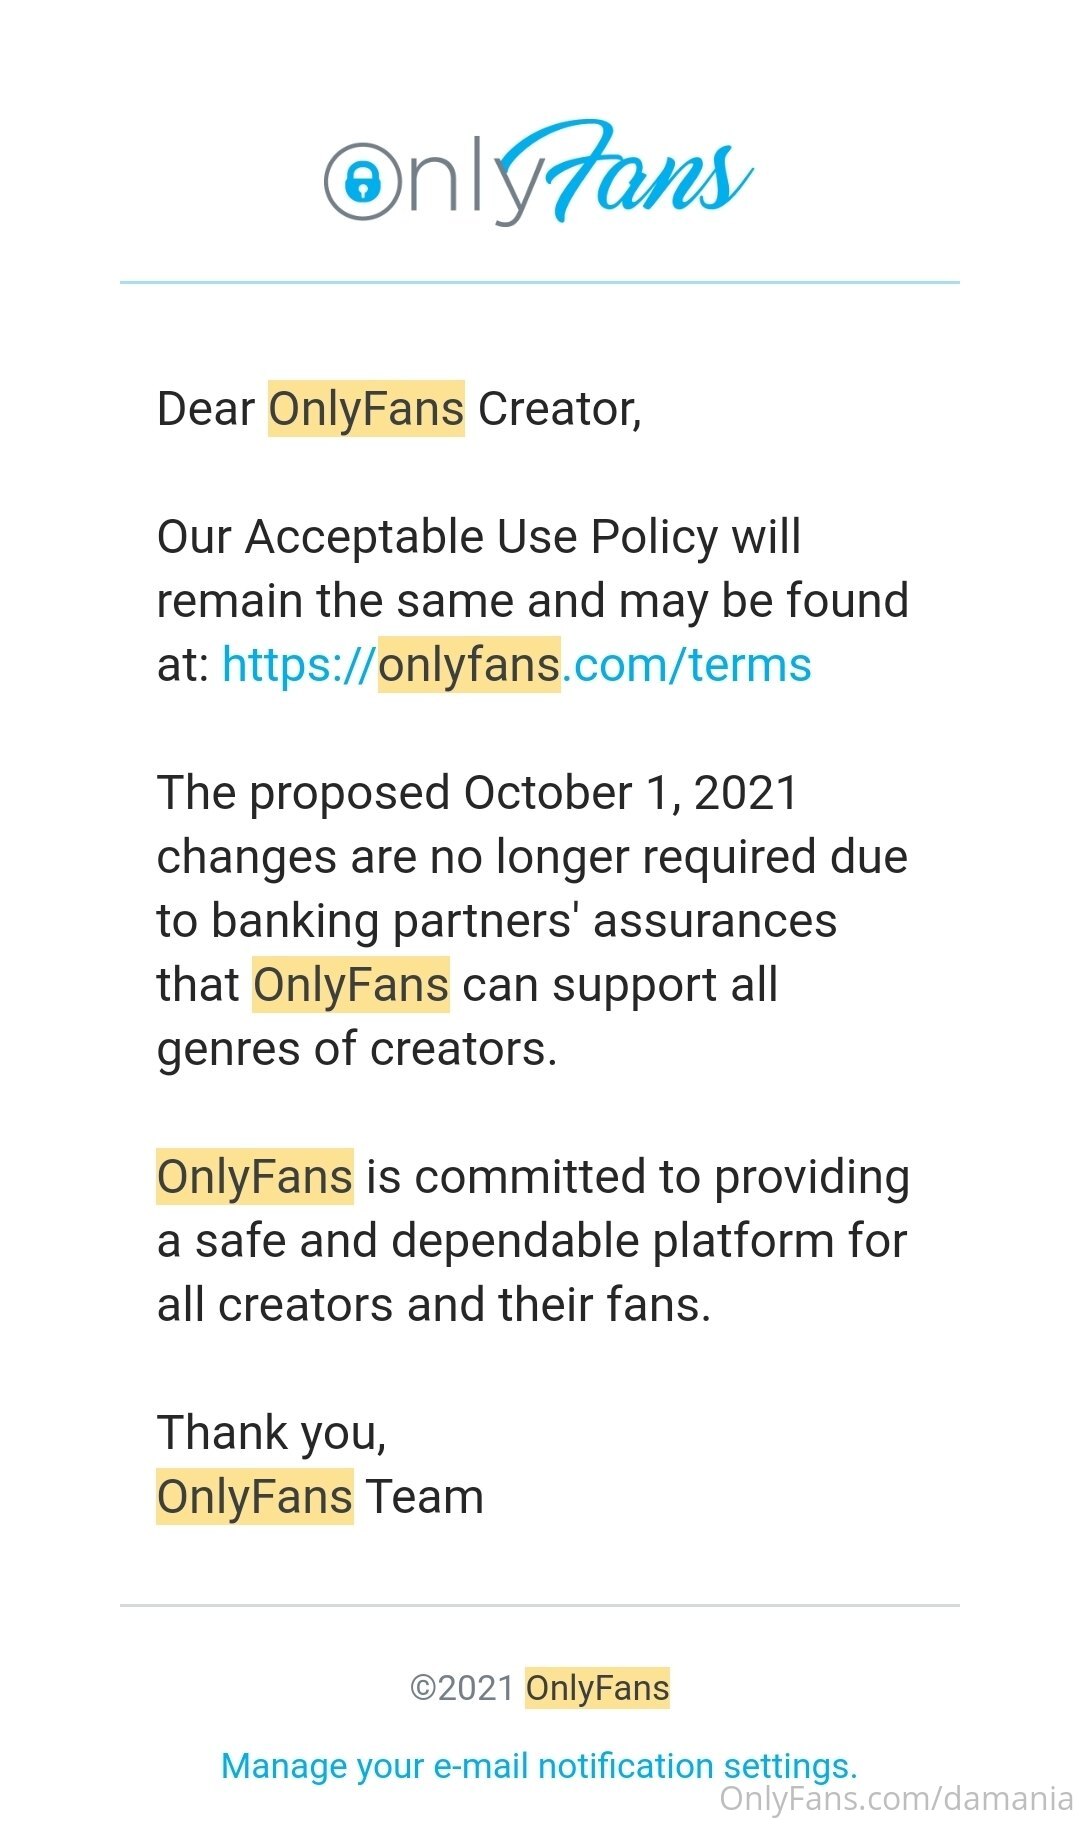Click the word "Creator," in the greeting
This screenshot has width=1080, height=1824.
pyautogui.click(x=559, y=409)
